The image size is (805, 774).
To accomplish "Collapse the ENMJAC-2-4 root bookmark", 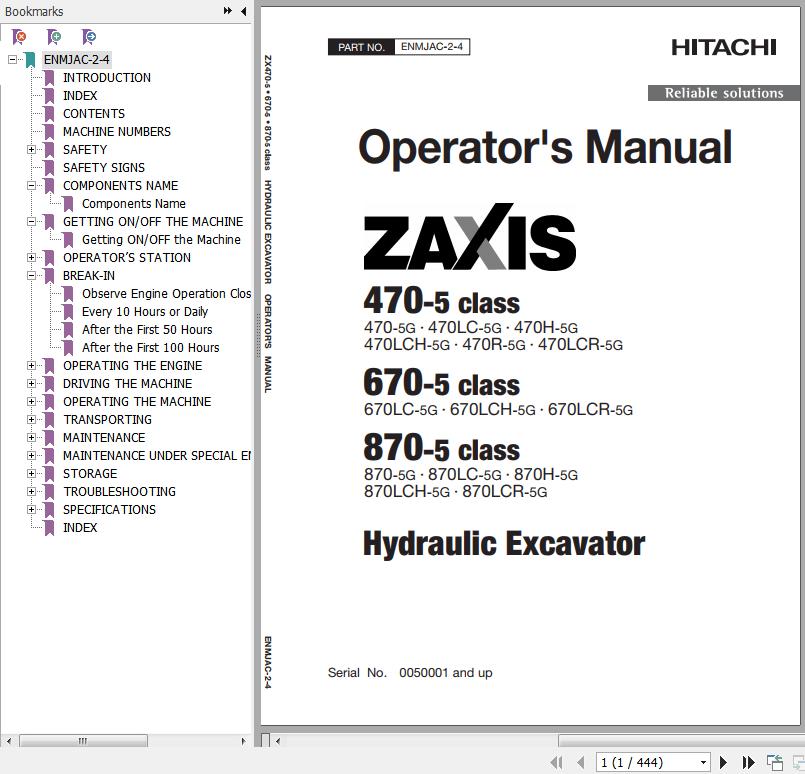I will tap(12, 60).
